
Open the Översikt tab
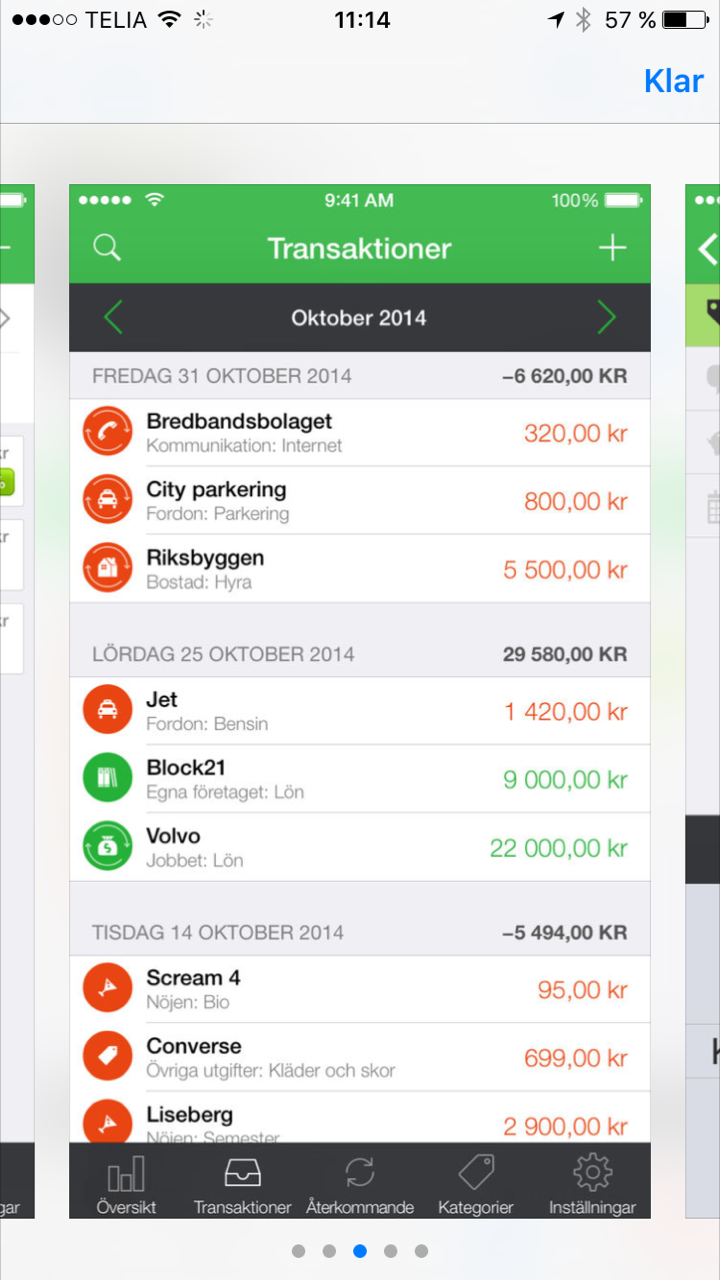(126, 1184)
